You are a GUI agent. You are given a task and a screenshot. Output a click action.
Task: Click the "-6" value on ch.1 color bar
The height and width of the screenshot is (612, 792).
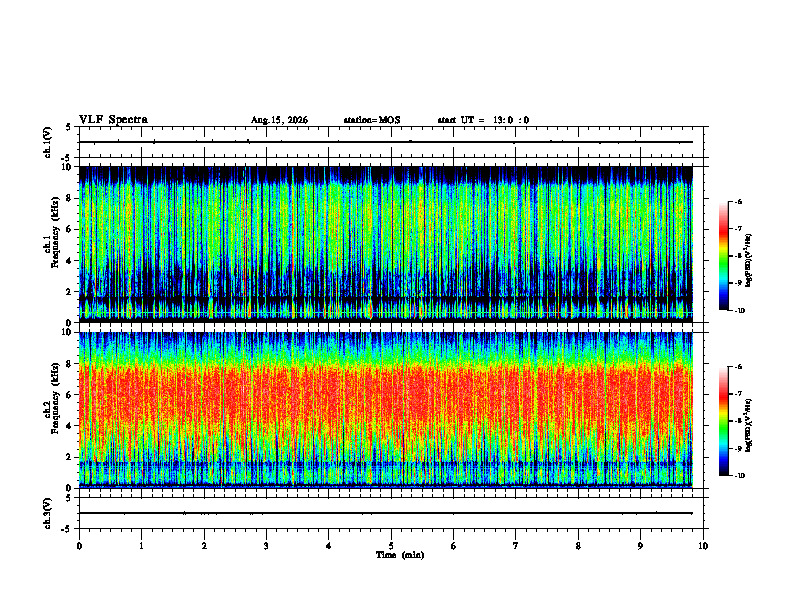click(x=738, y=202)
